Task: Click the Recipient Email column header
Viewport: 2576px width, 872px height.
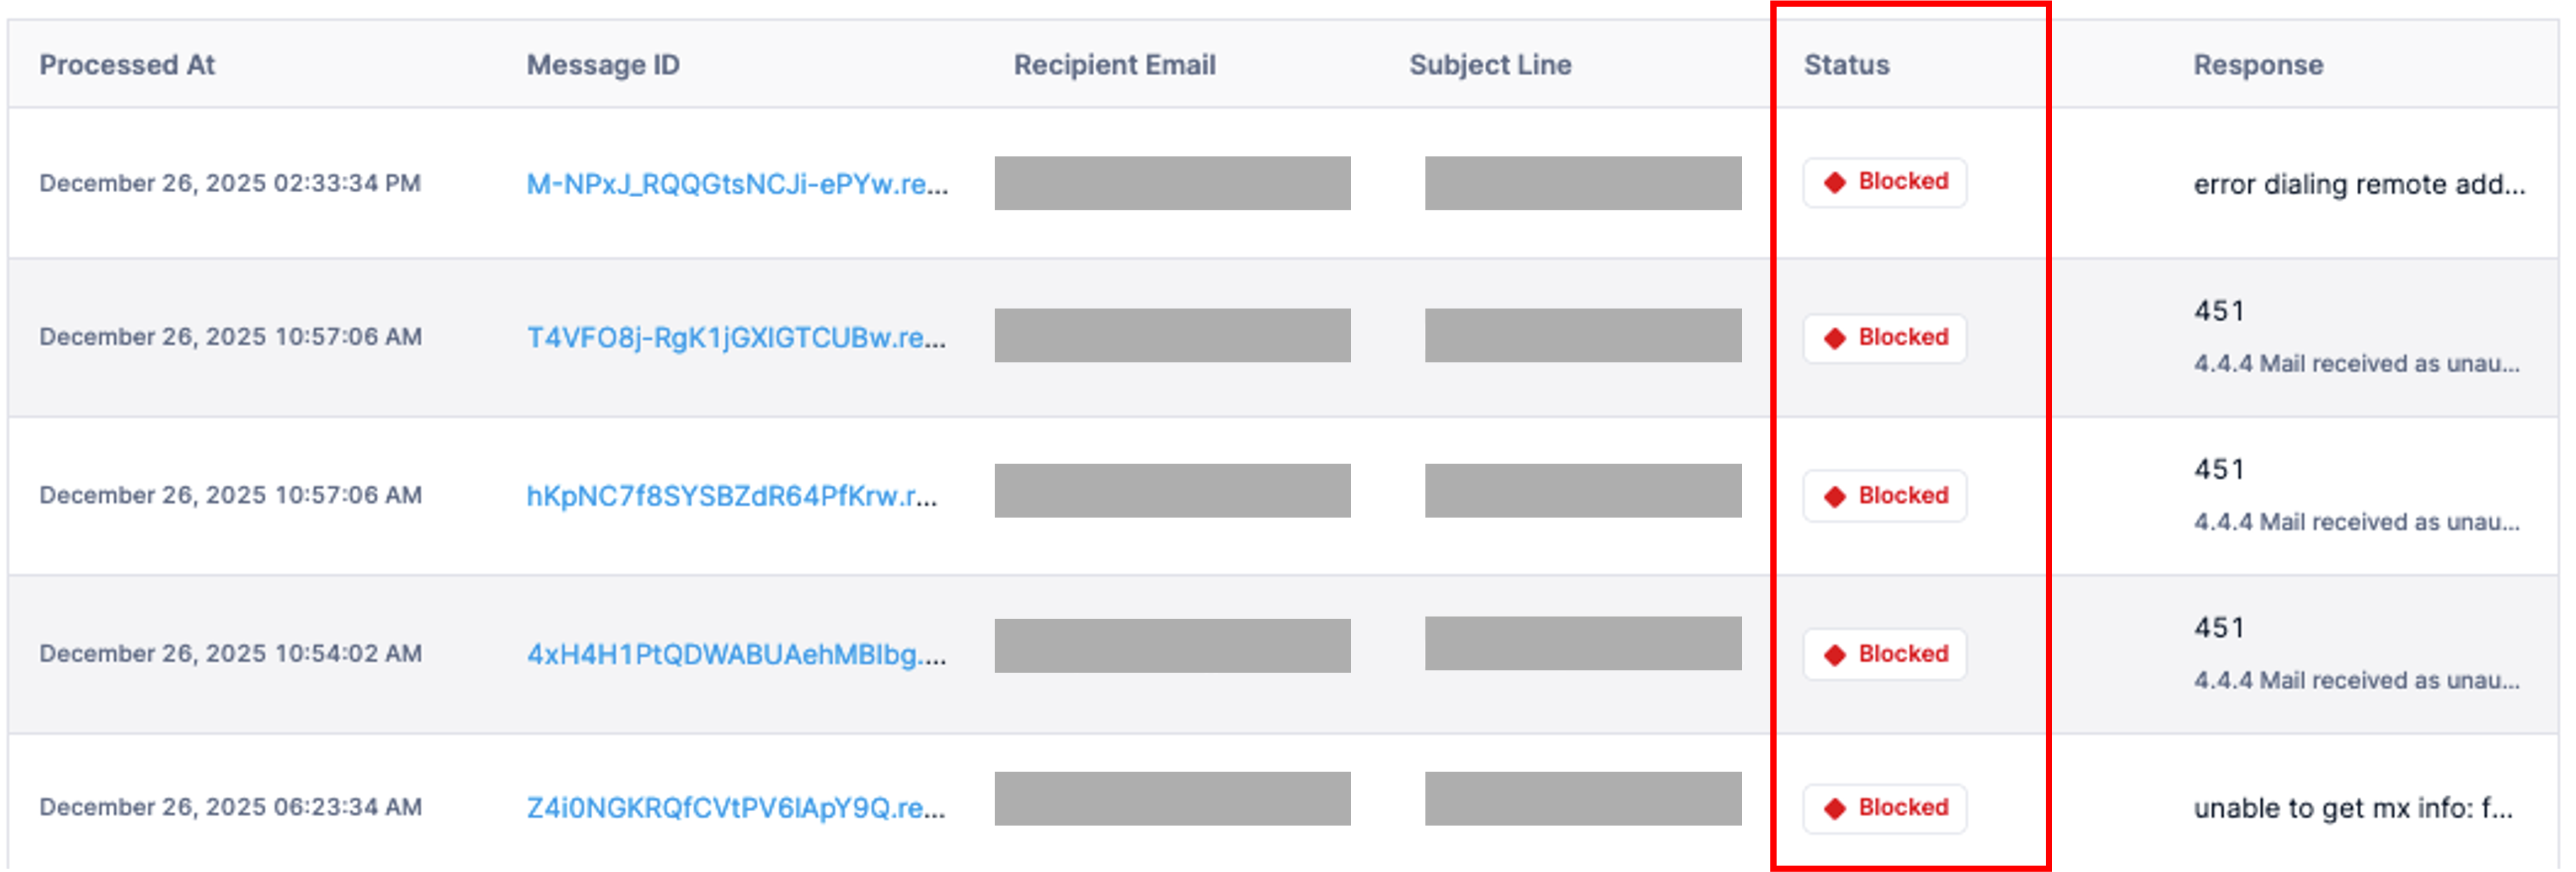Action: pos(1114,65)
